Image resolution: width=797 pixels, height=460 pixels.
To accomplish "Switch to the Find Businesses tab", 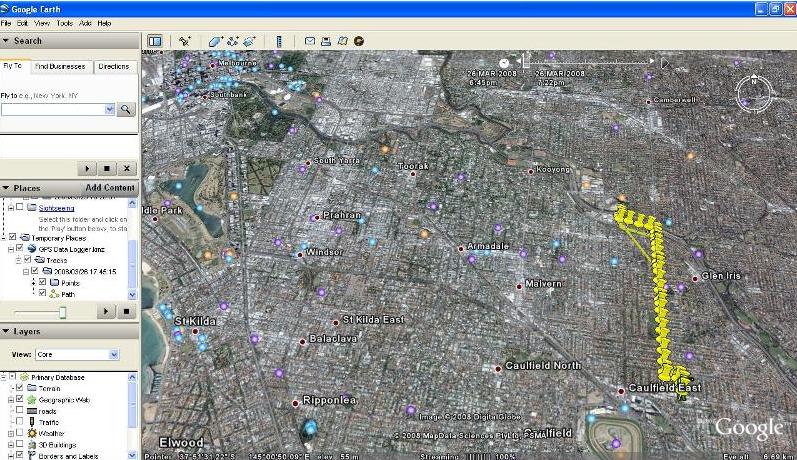I will tap(60, 67).
